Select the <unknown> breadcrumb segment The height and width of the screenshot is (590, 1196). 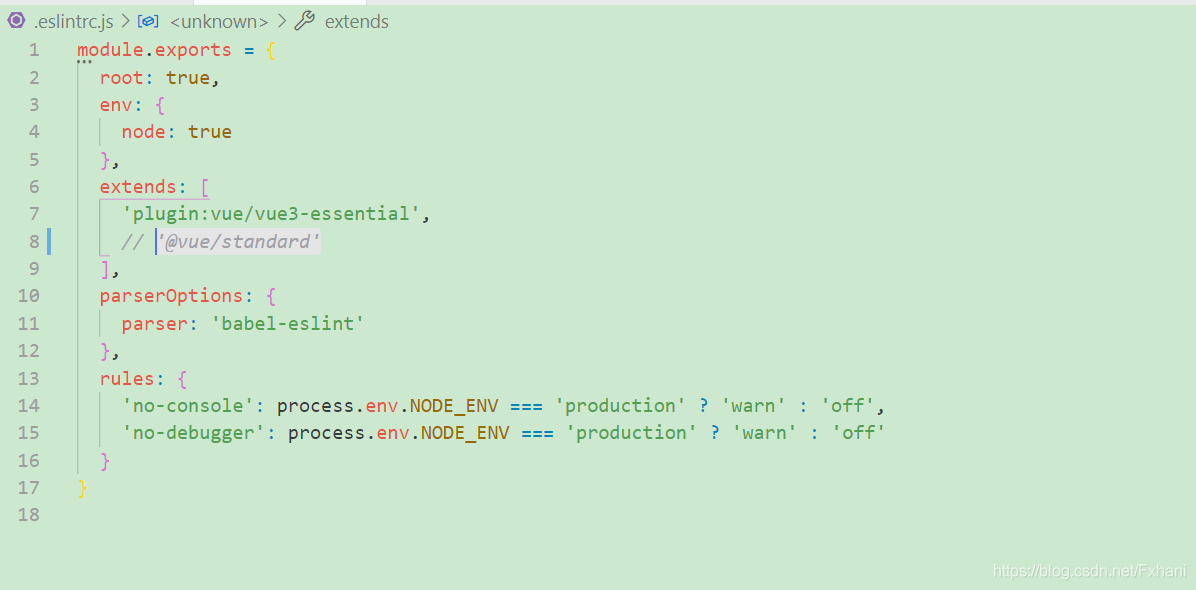(x=219, y=21)
